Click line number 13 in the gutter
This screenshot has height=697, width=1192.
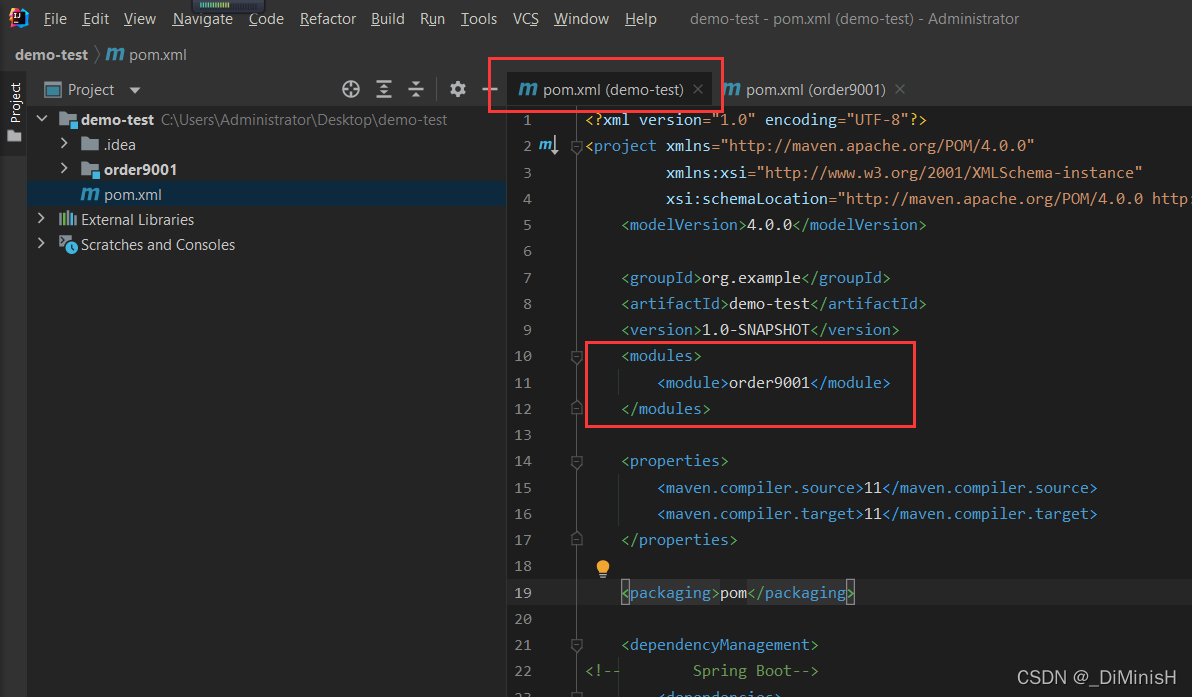(x=523, y=435)
